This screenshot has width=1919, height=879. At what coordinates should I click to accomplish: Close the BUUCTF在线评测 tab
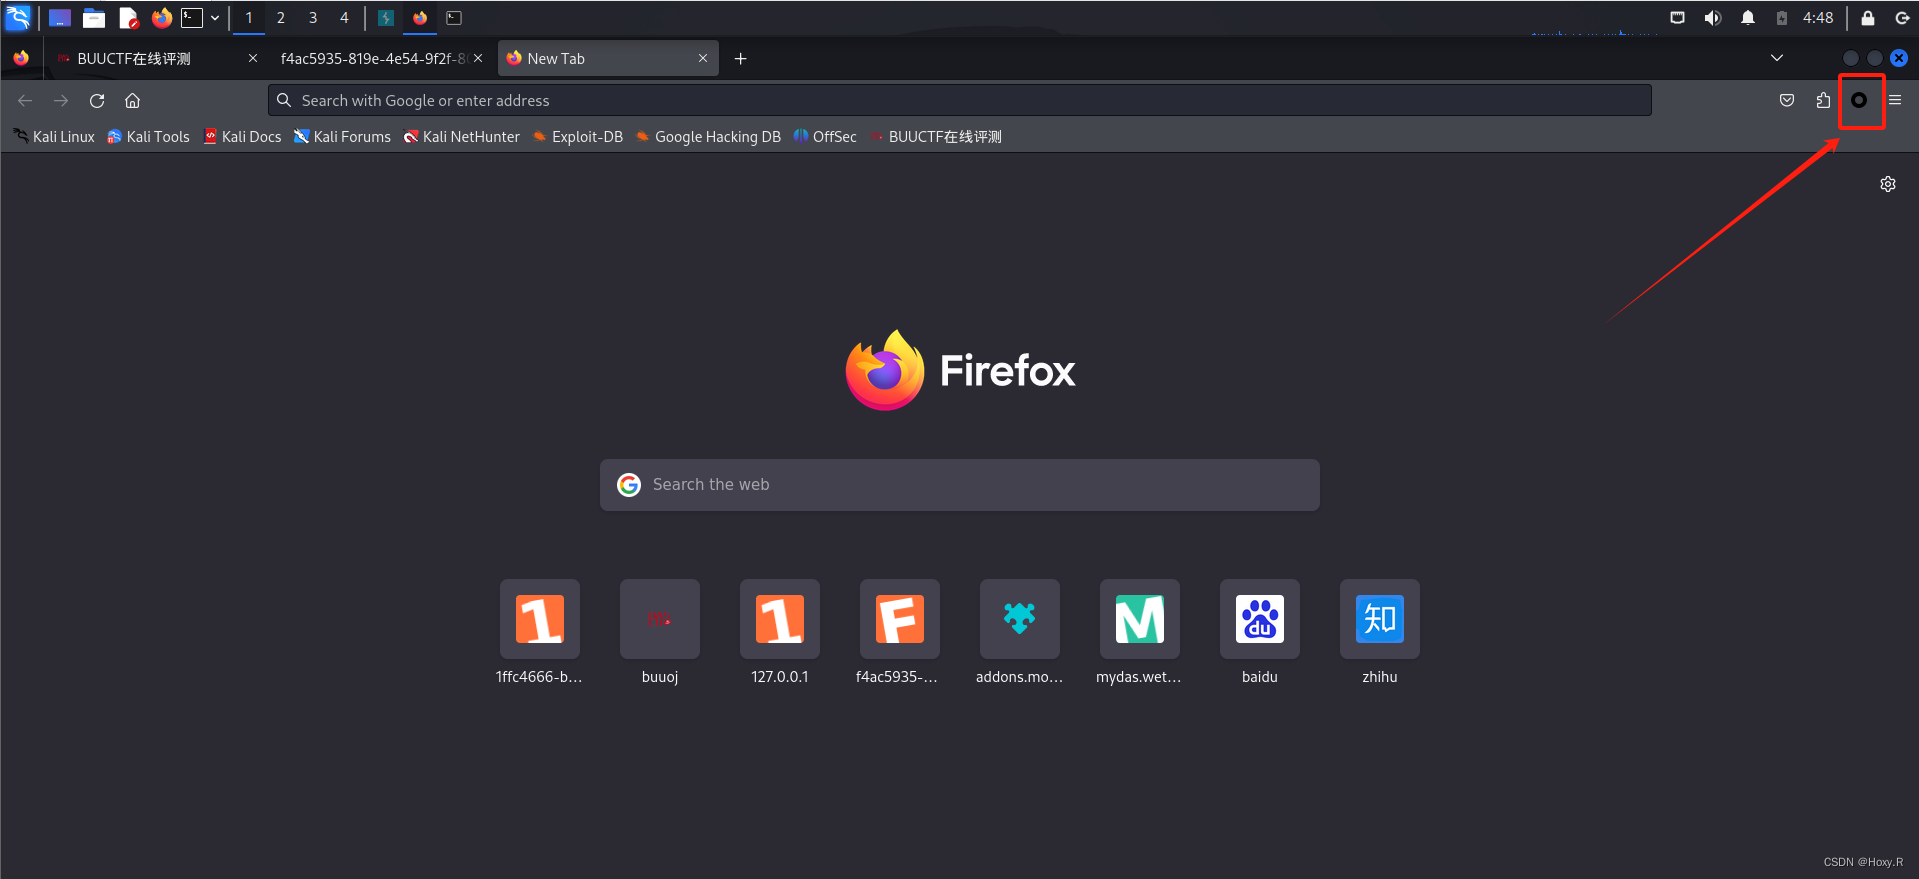click(253, 59)
